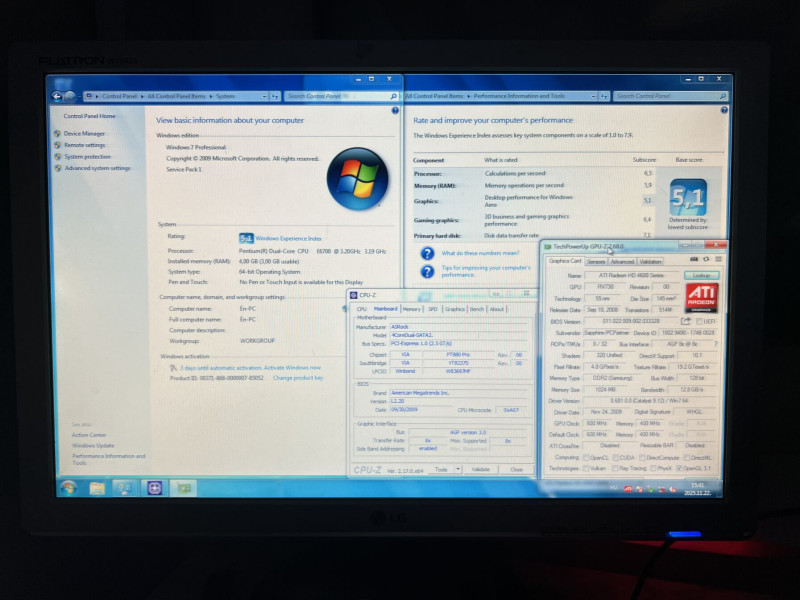The width and height of the screenshot is (800, 600).
Task: Click the System window address bar refresh button
Action: click(275, 96)
